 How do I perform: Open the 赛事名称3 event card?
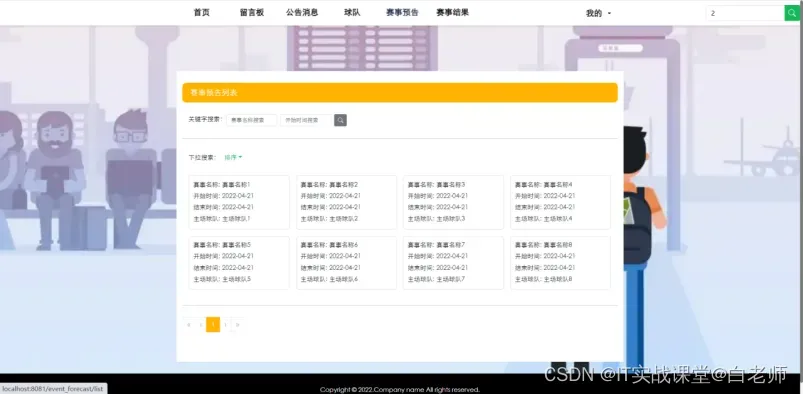coord(453,202)
